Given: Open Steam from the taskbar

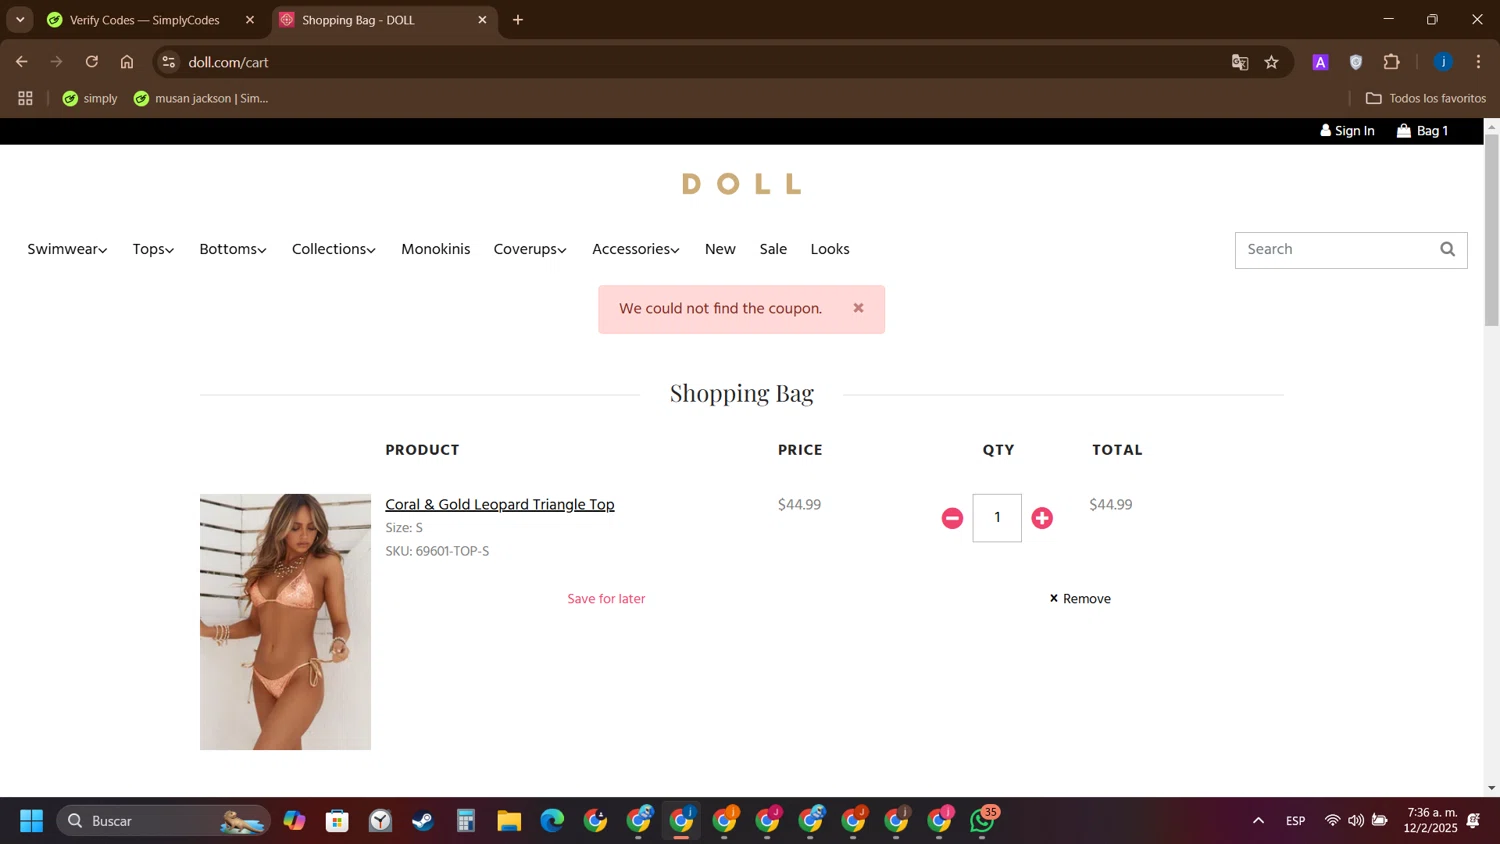Looking at the screenshot, I should 423,821.
